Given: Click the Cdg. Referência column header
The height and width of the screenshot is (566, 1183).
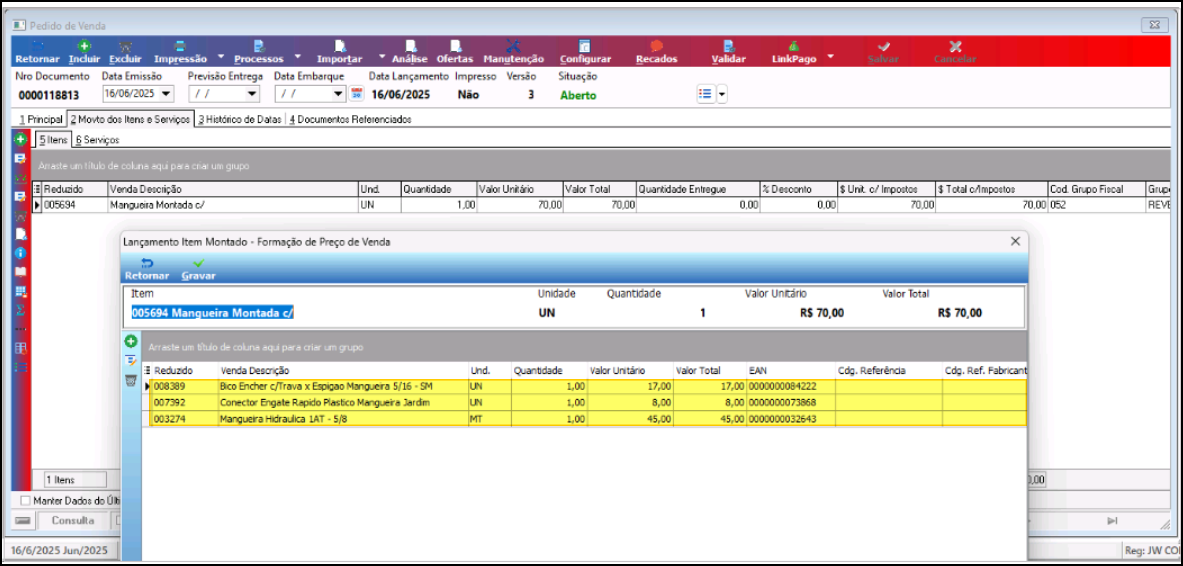Looking at the screenshot, I should pyautogui.click(x=889, y=371).
